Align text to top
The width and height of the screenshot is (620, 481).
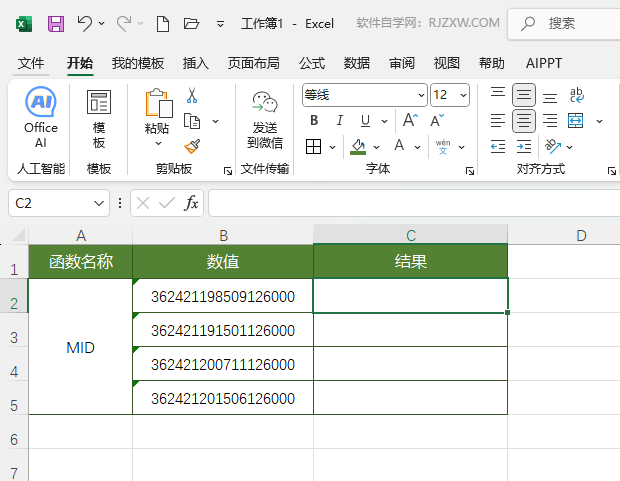pyautogui.click(x=498, y=95)
